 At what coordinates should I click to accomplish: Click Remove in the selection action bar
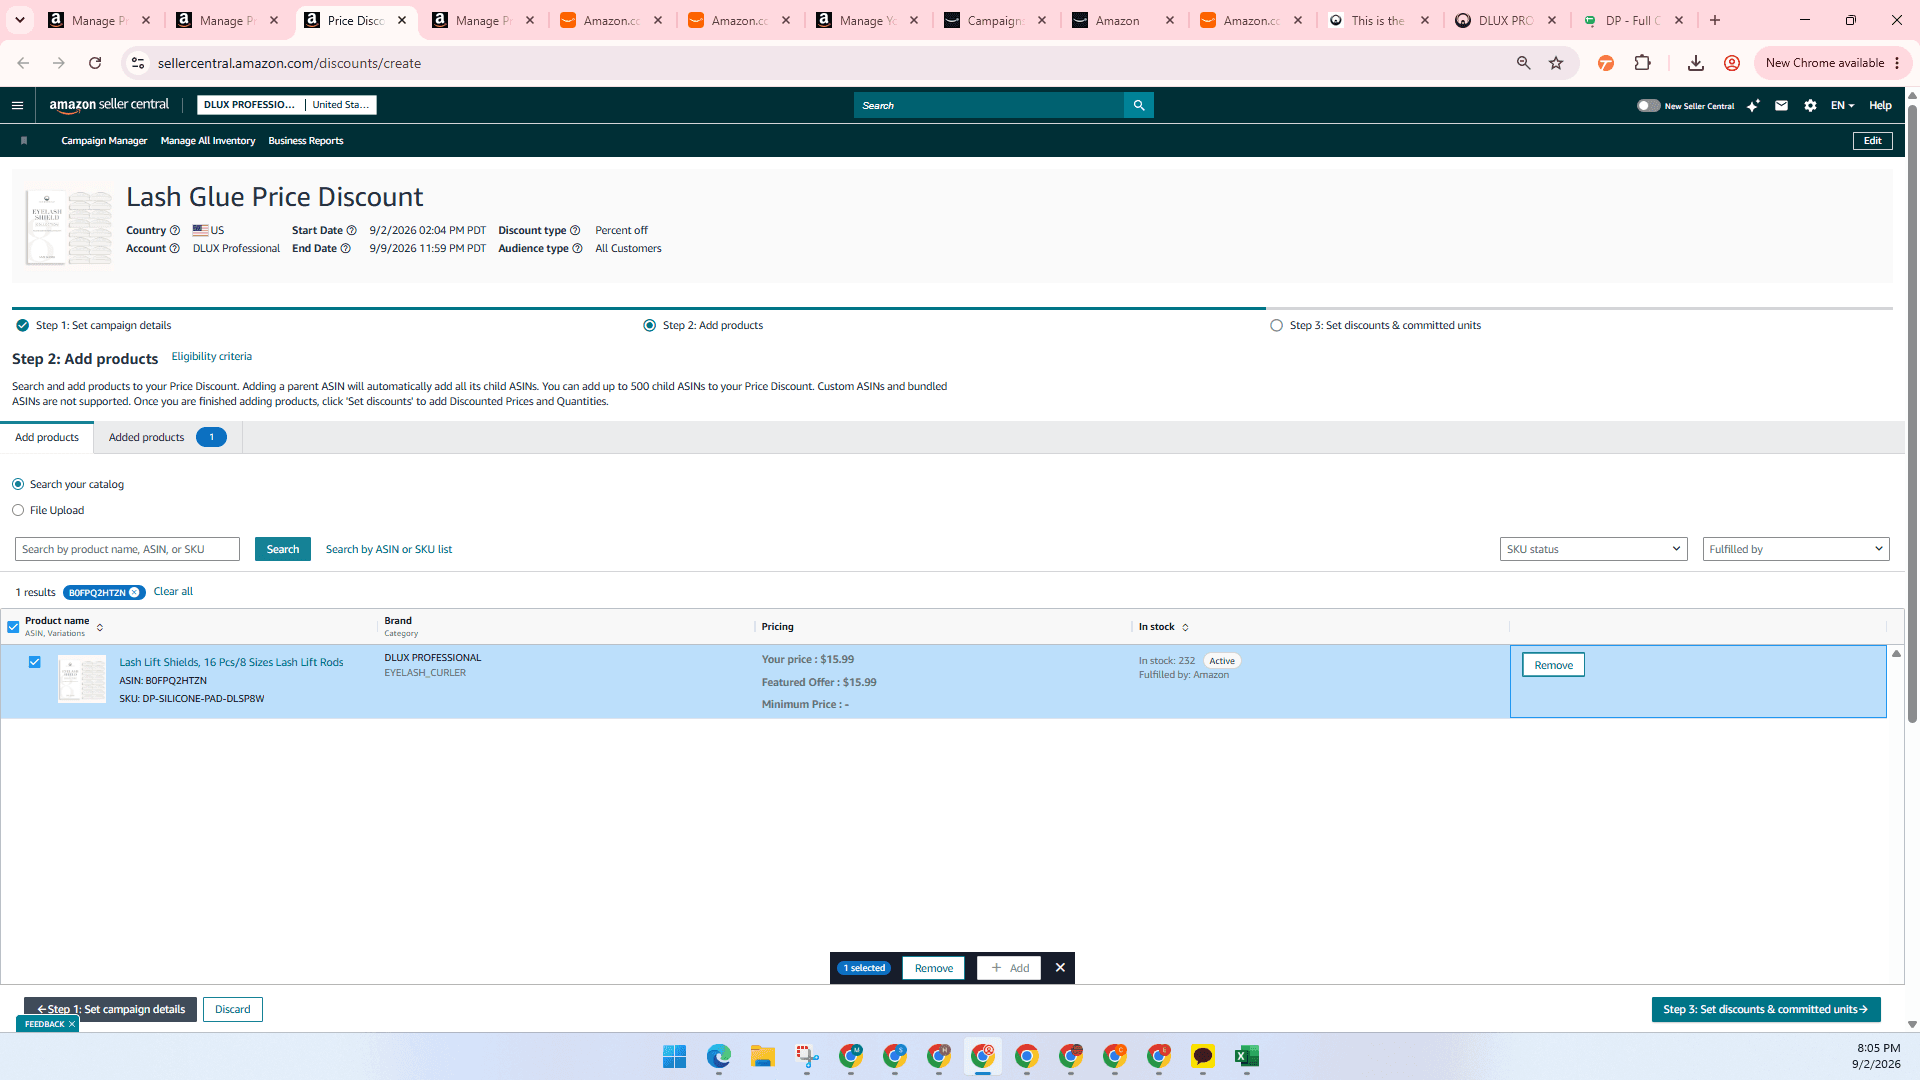(x=934, y=968)
